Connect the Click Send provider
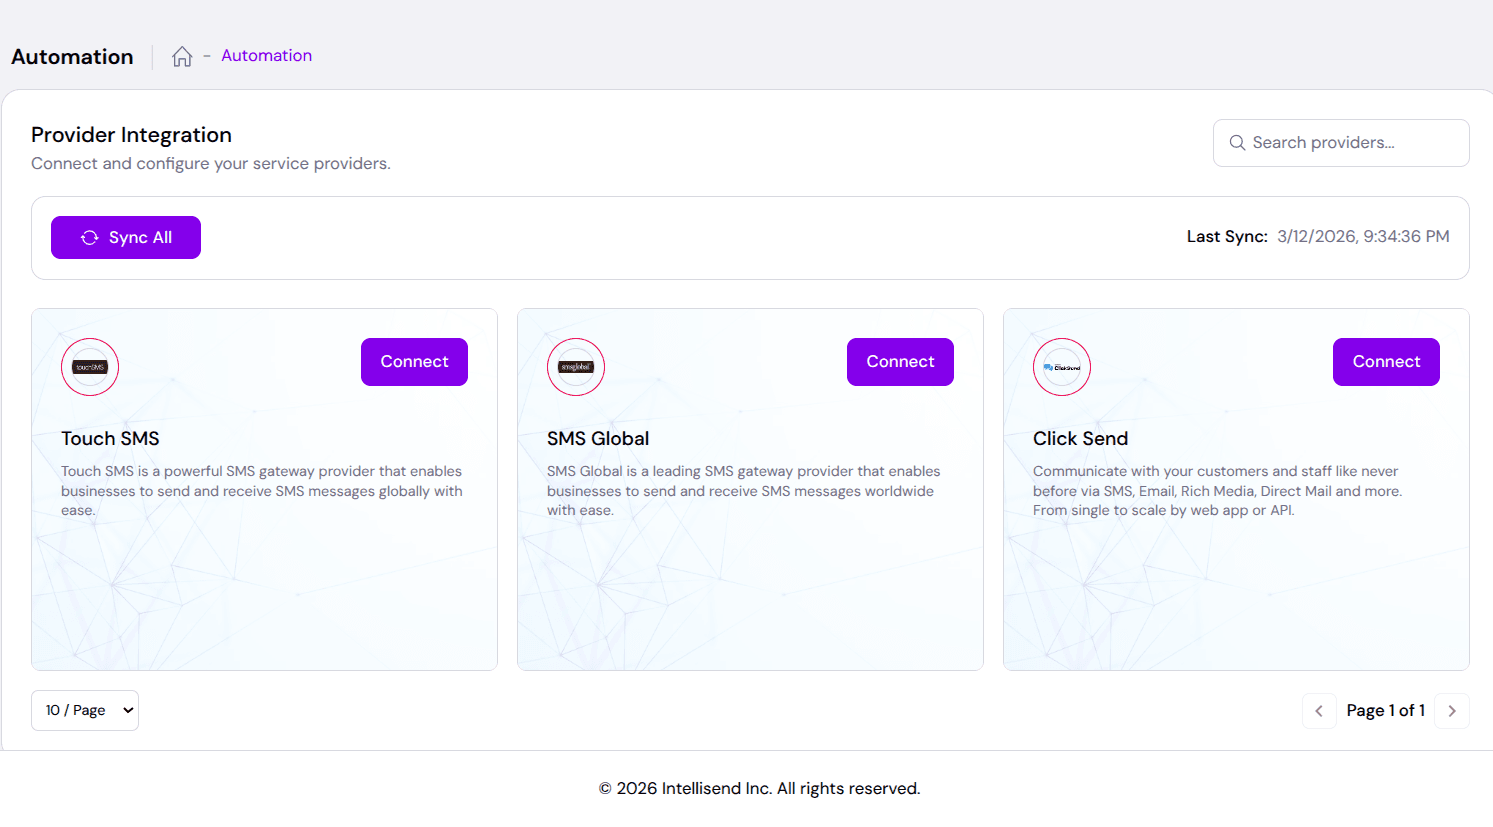 [x=1386, y=362]
